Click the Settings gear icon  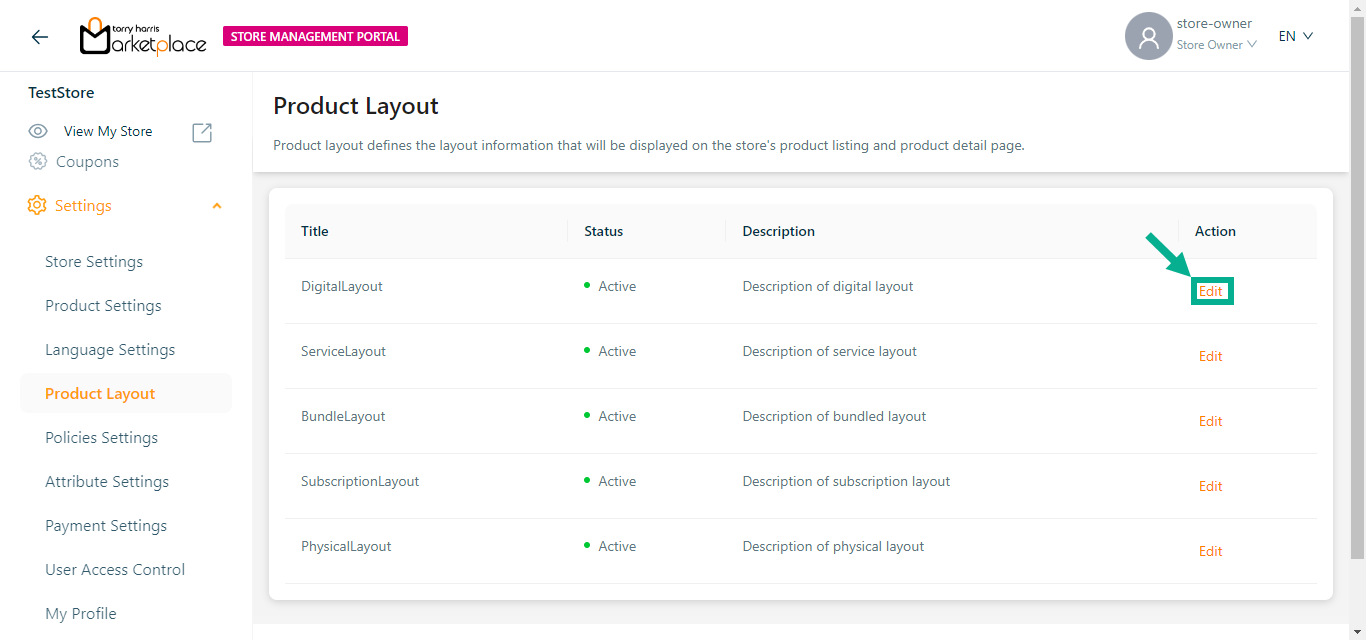(37, 205)
